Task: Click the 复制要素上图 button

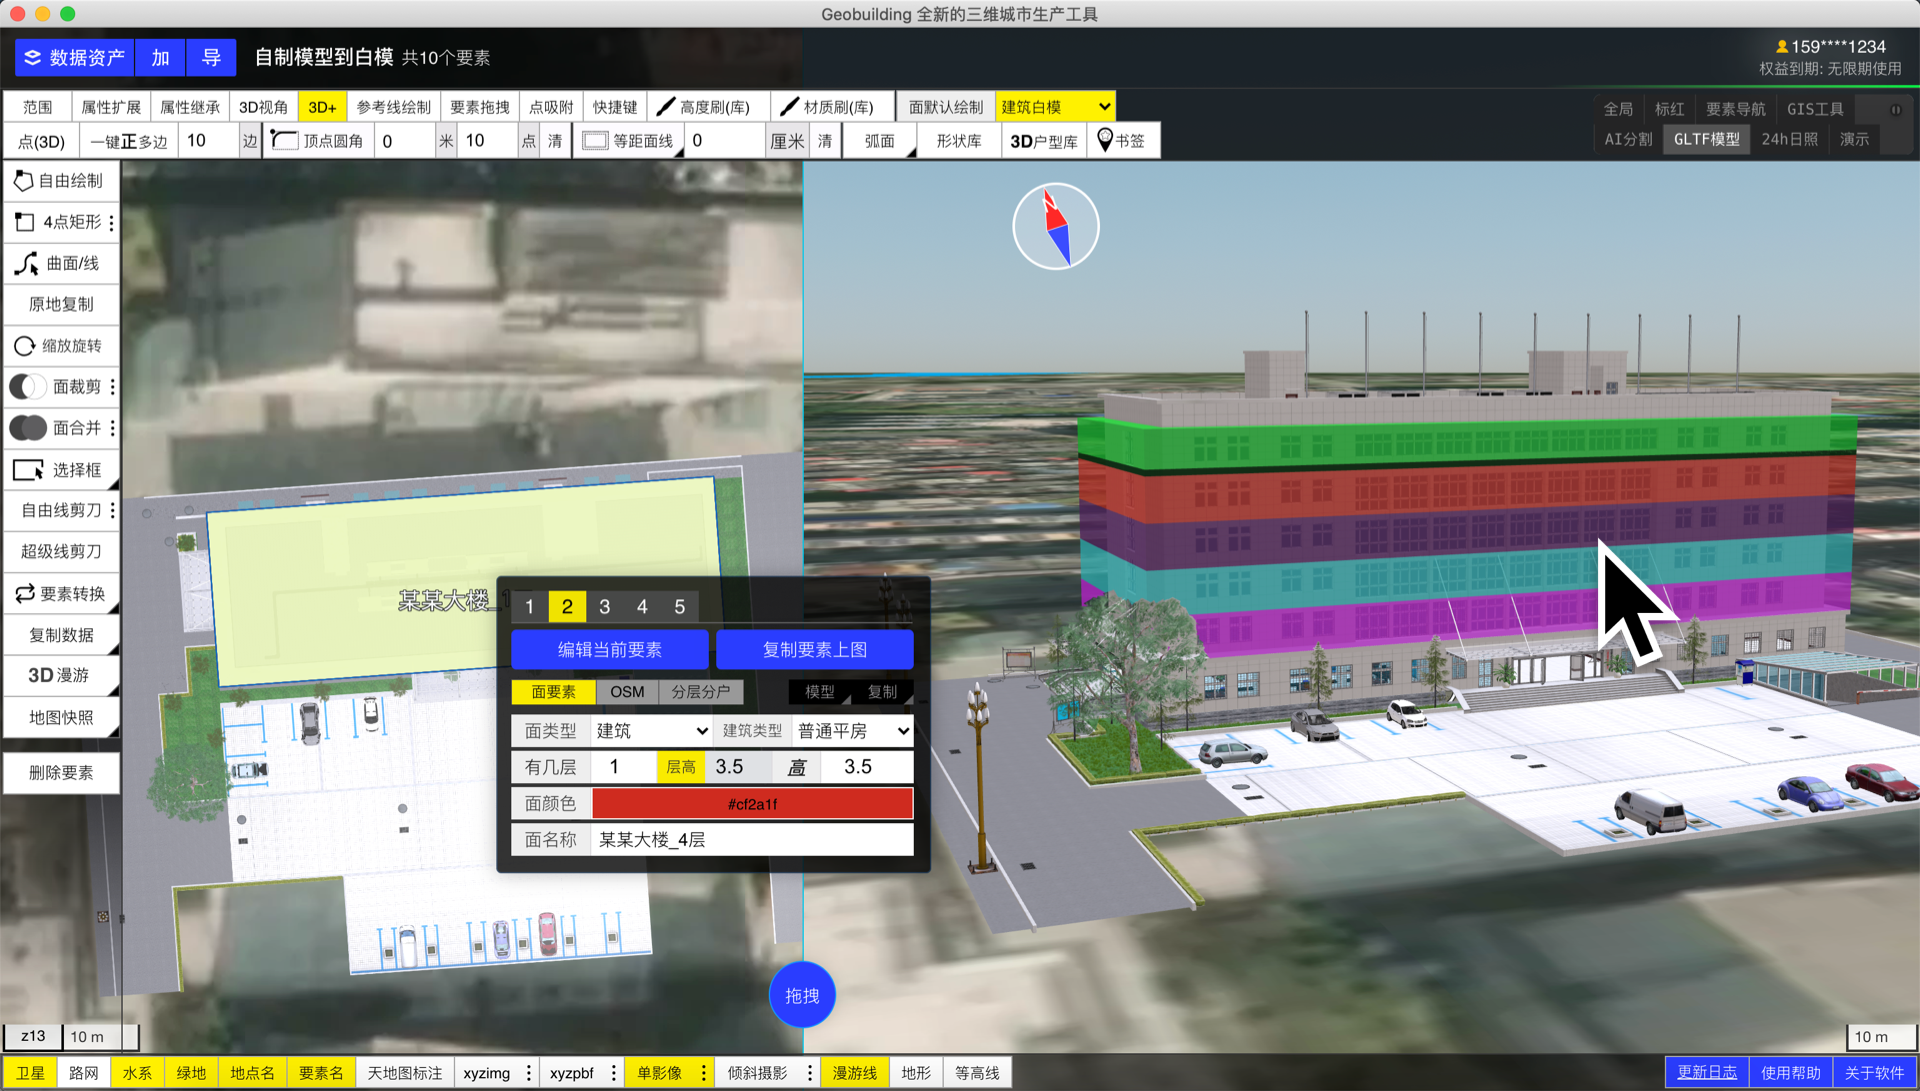Action: coord(814,650)
